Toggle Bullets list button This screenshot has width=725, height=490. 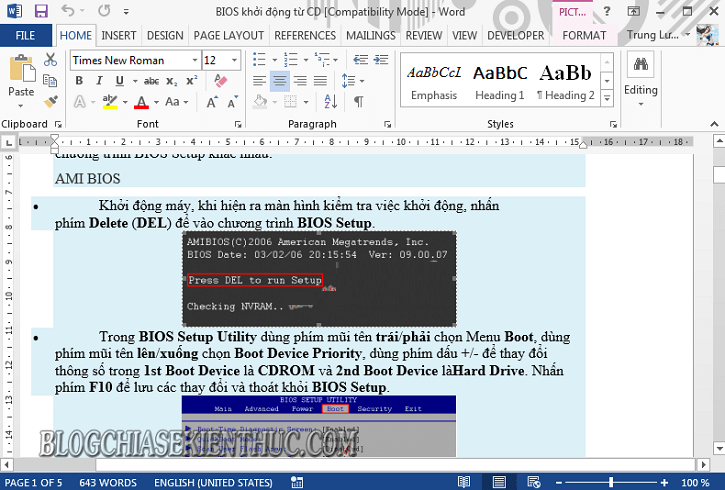[259, 60]
